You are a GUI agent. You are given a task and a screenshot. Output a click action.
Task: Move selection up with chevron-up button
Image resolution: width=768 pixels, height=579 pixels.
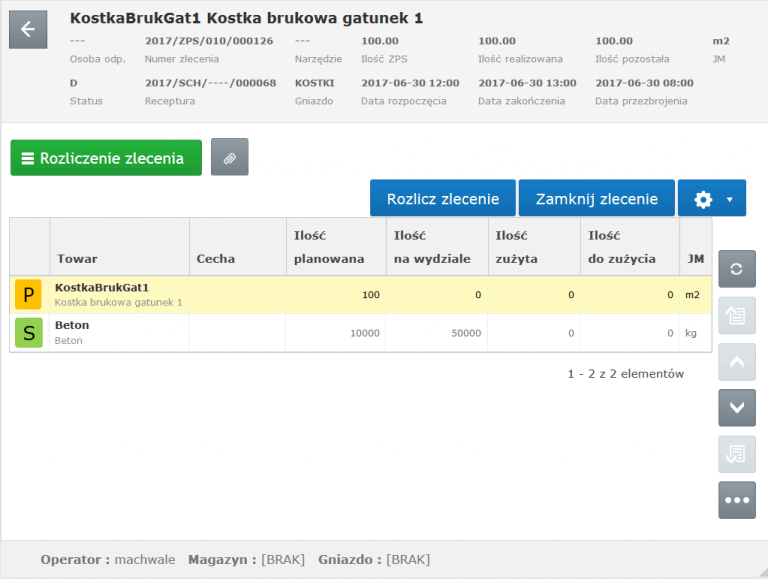click(737, 362)
